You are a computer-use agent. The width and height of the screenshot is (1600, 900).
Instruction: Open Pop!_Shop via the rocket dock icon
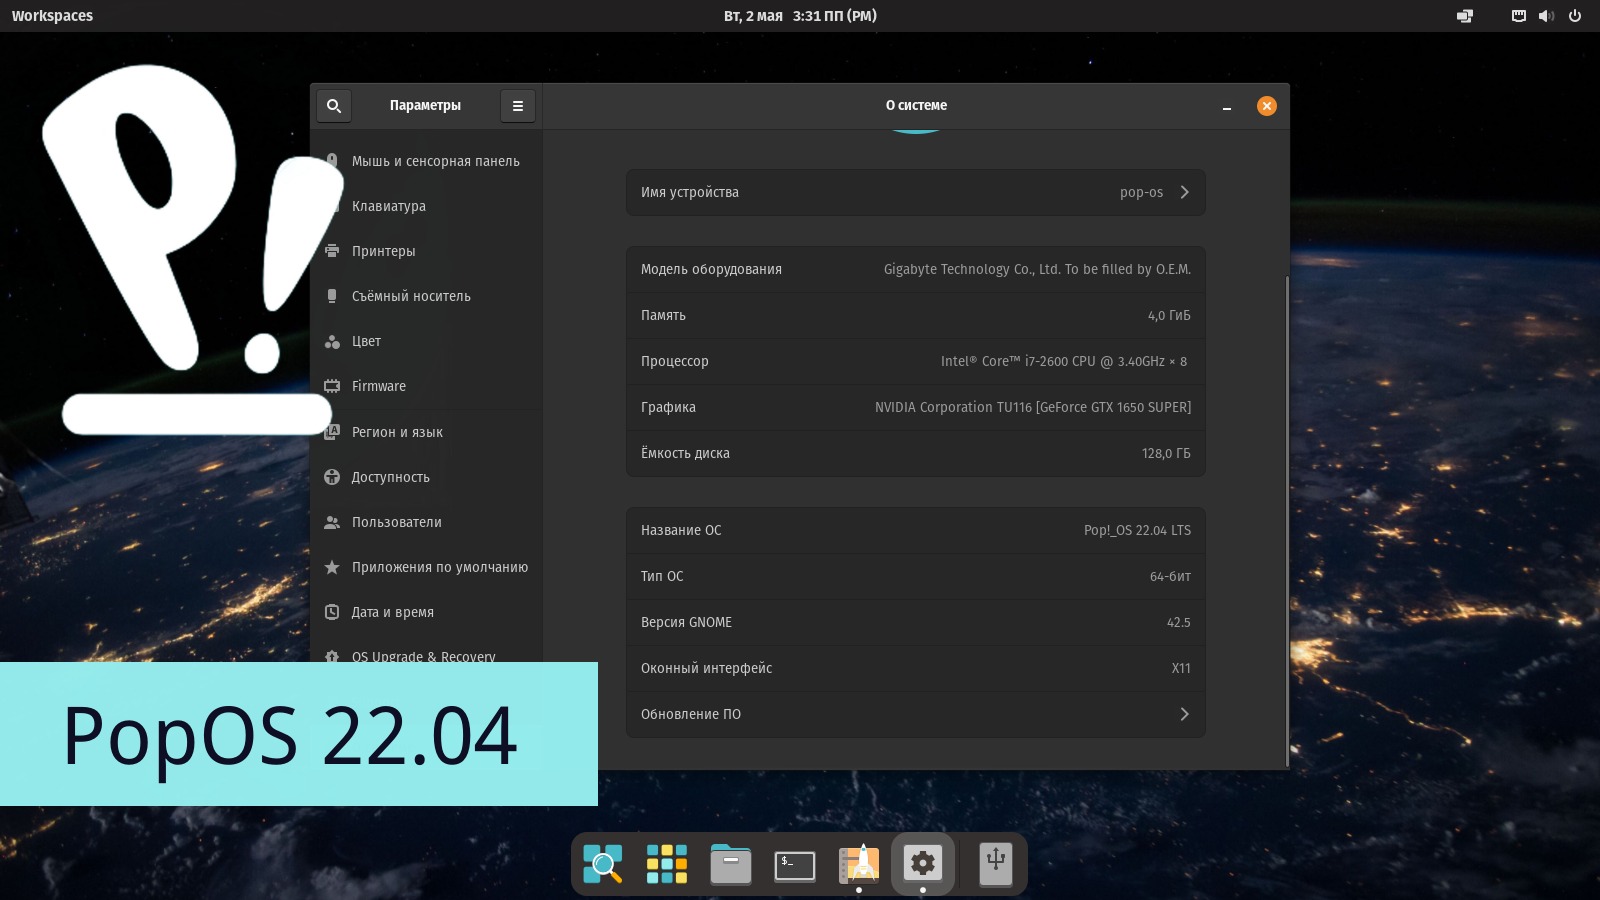pos(858,863)
